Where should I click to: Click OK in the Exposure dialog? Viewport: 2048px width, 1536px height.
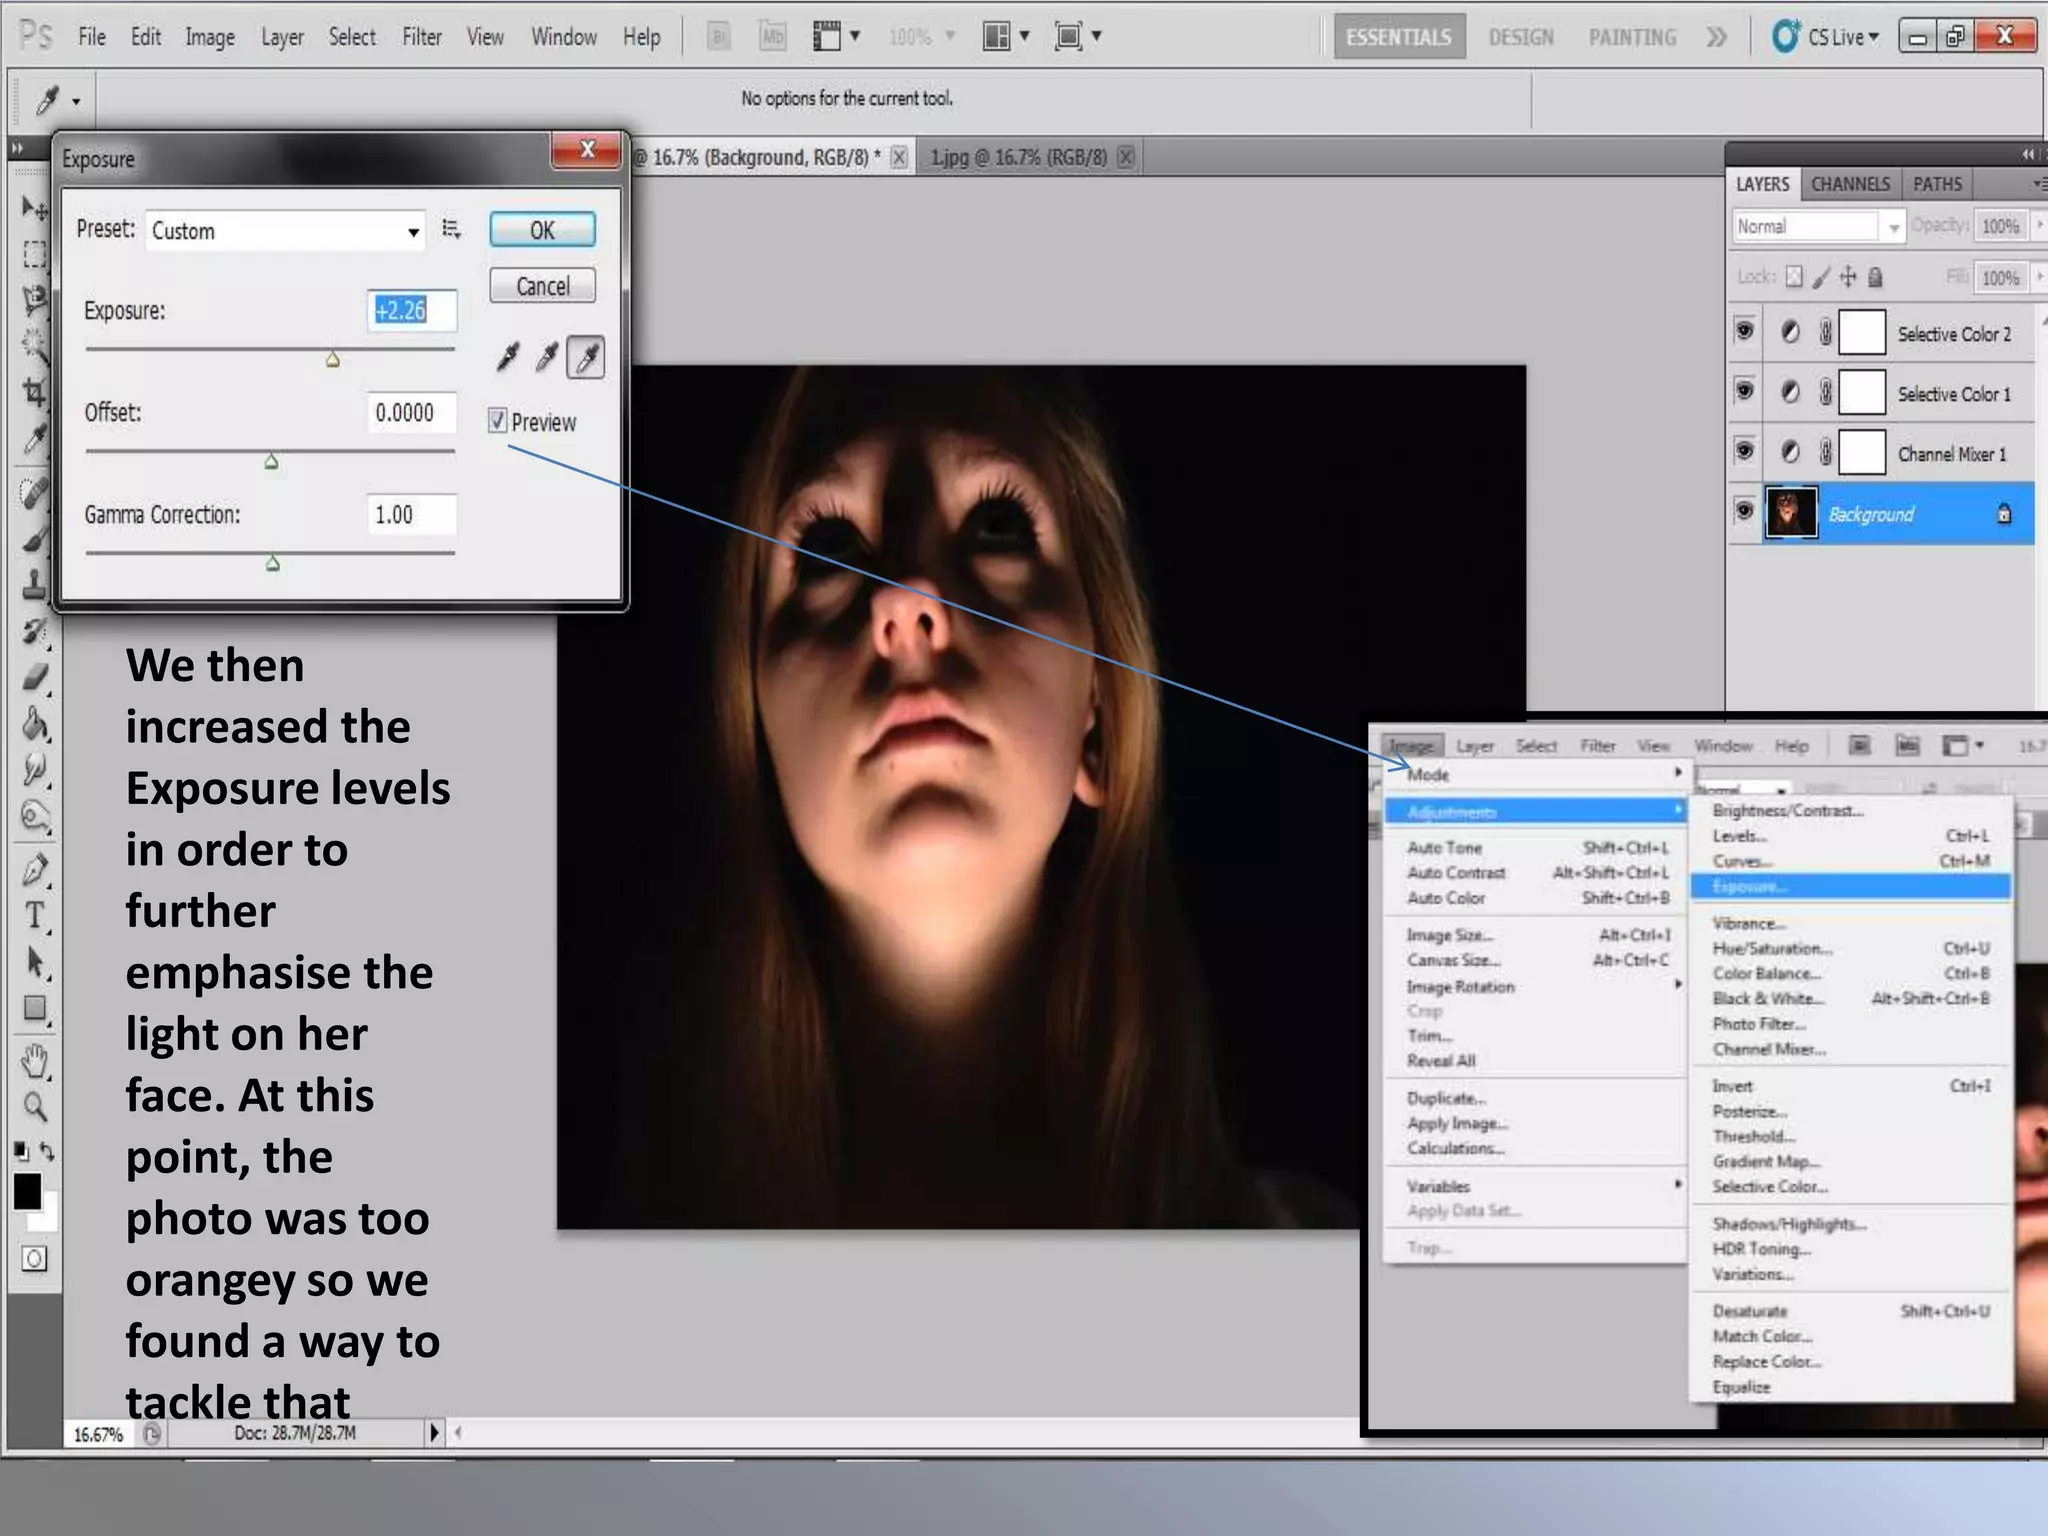pos(542,230)
